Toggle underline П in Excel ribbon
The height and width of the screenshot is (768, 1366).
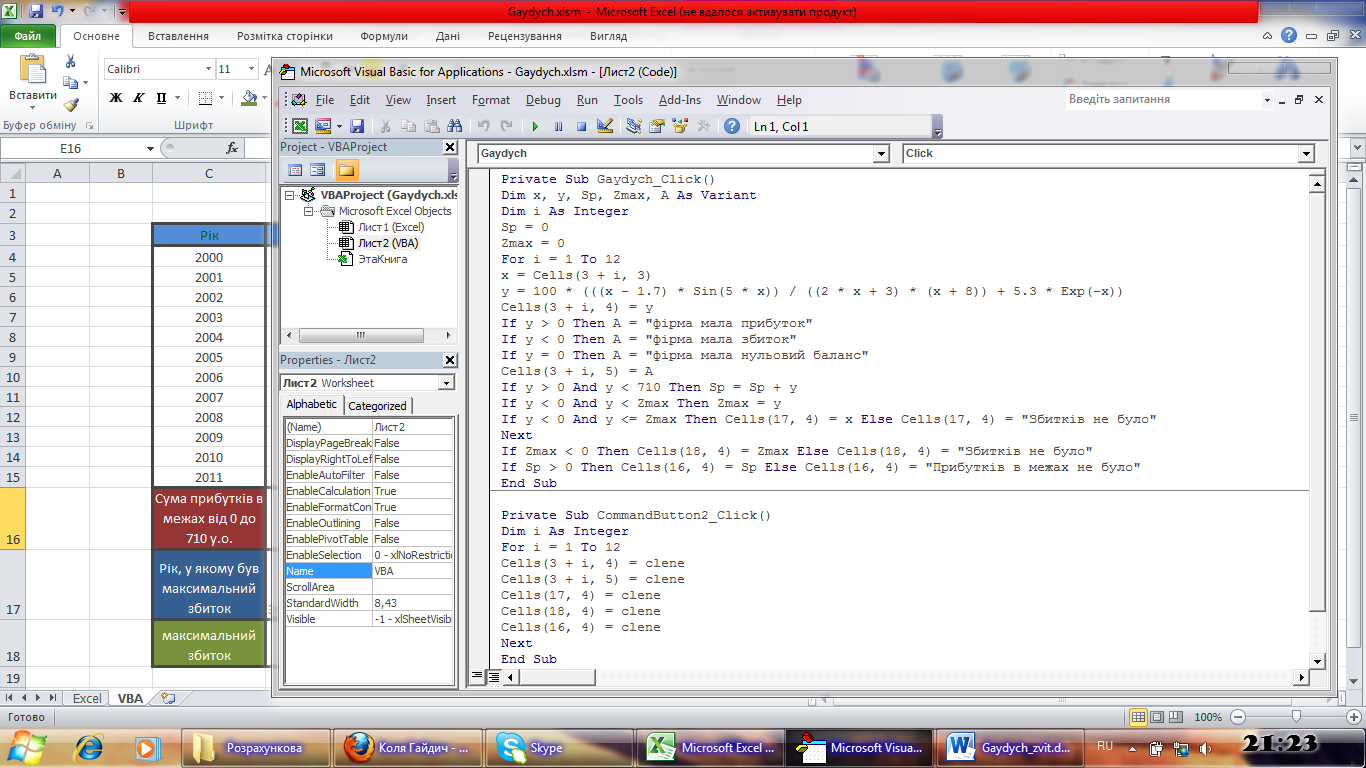(161, 98)
